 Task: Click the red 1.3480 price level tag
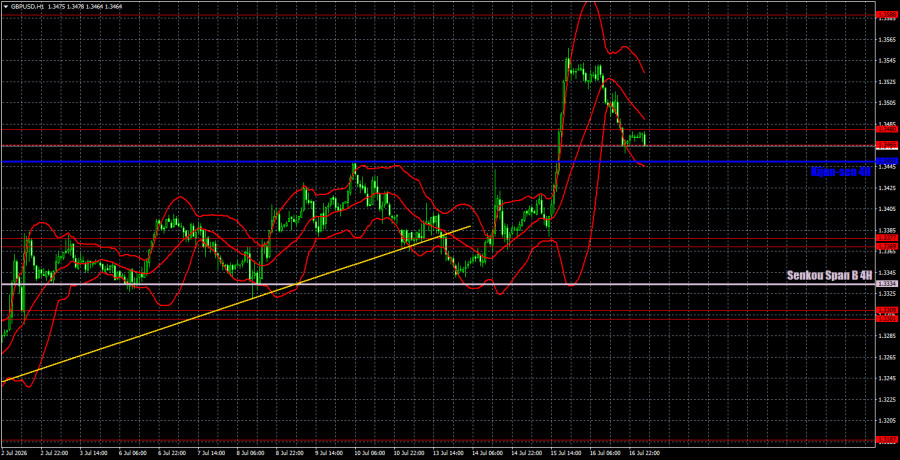point(885,129)
